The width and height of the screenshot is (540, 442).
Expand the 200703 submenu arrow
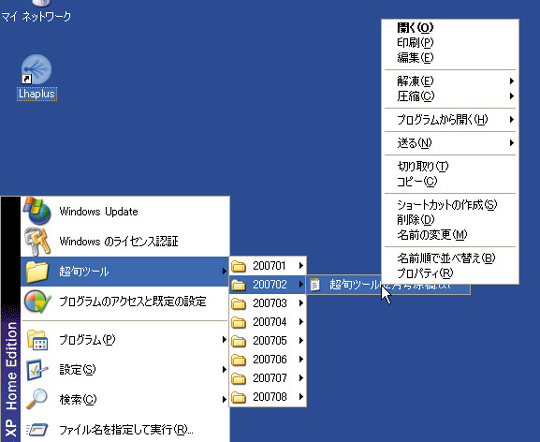click(x=301, y=303)
